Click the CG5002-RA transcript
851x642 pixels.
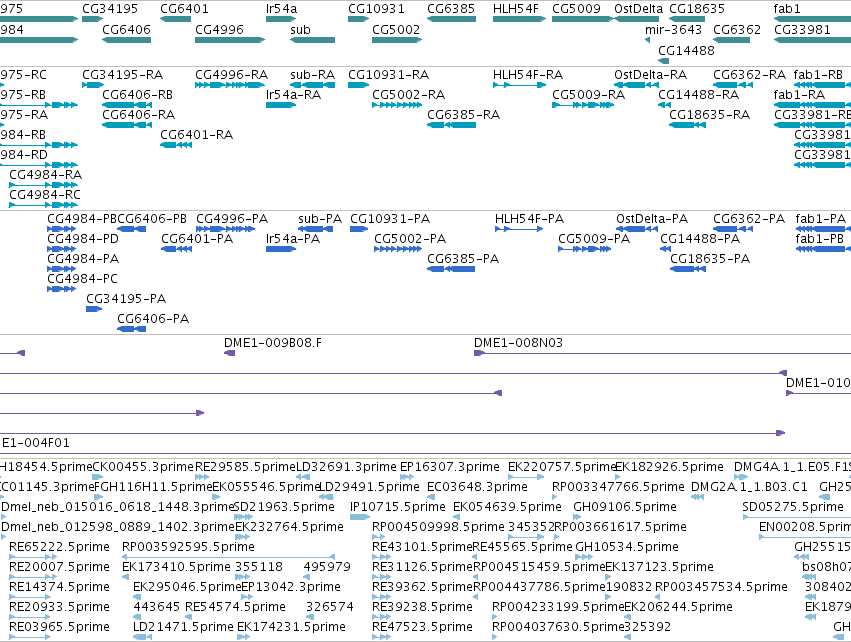pos(397,105)
